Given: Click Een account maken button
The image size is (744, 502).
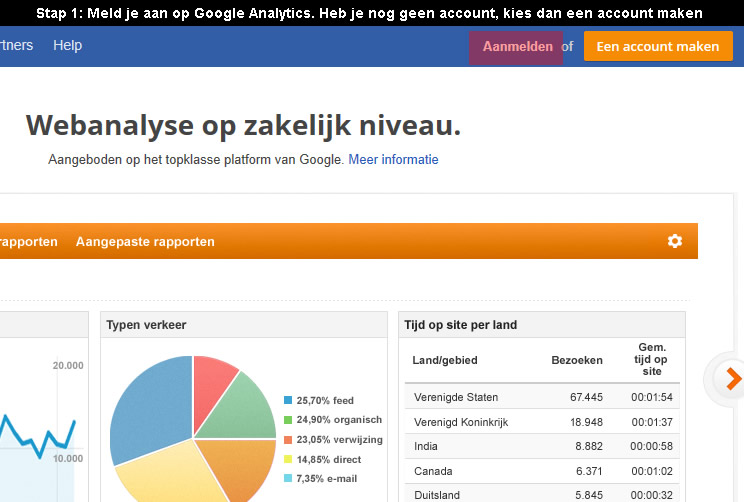Looking at the screenshot, I should (658, 46).
